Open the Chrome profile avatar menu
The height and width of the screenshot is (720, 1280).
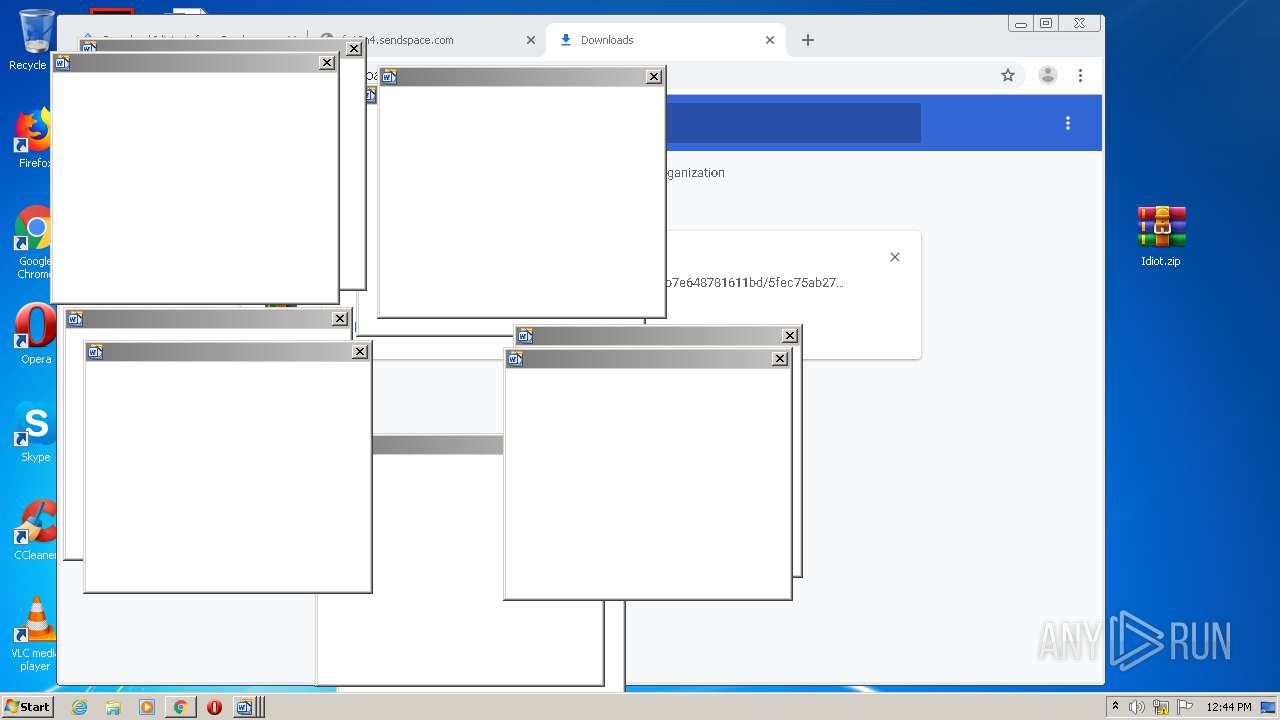click(1048, 75)
